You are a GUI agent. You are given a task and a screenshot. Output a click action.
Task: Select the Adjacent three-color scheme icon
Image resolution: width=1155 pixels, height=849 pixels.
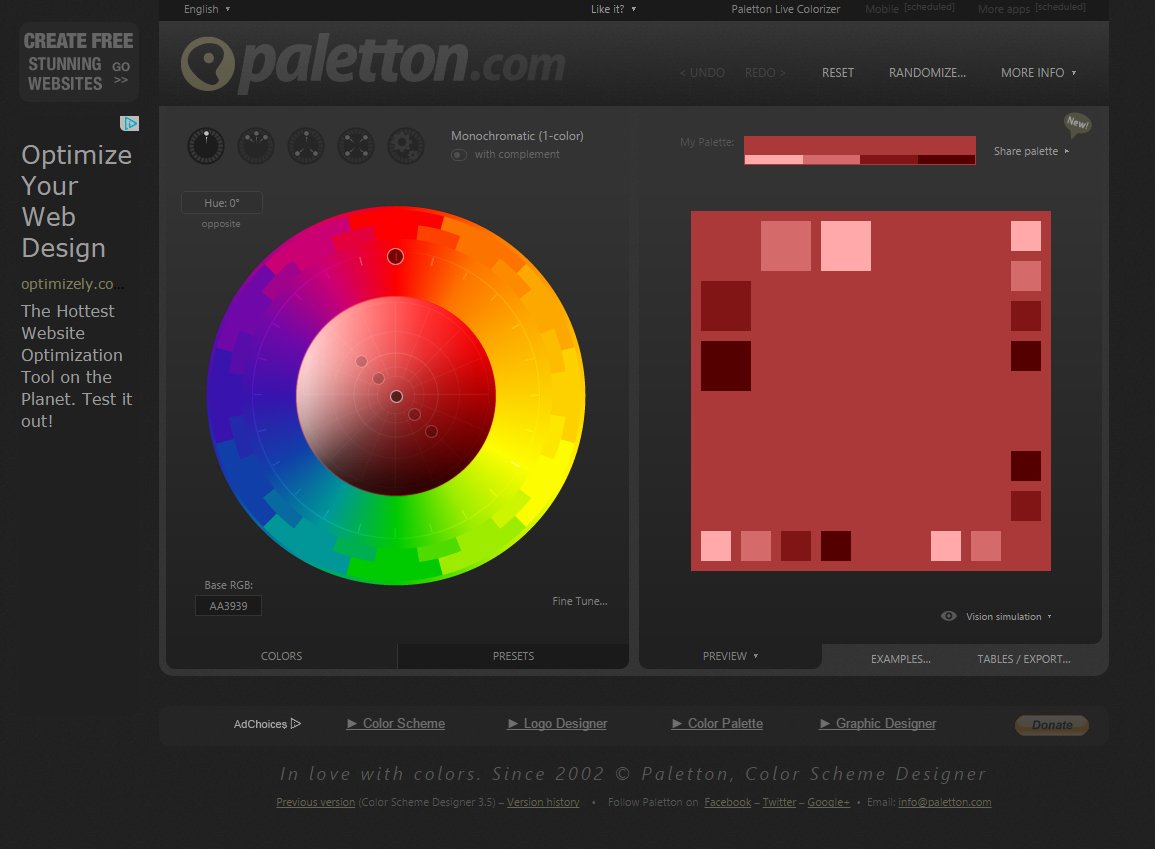[x=256, y=146]
